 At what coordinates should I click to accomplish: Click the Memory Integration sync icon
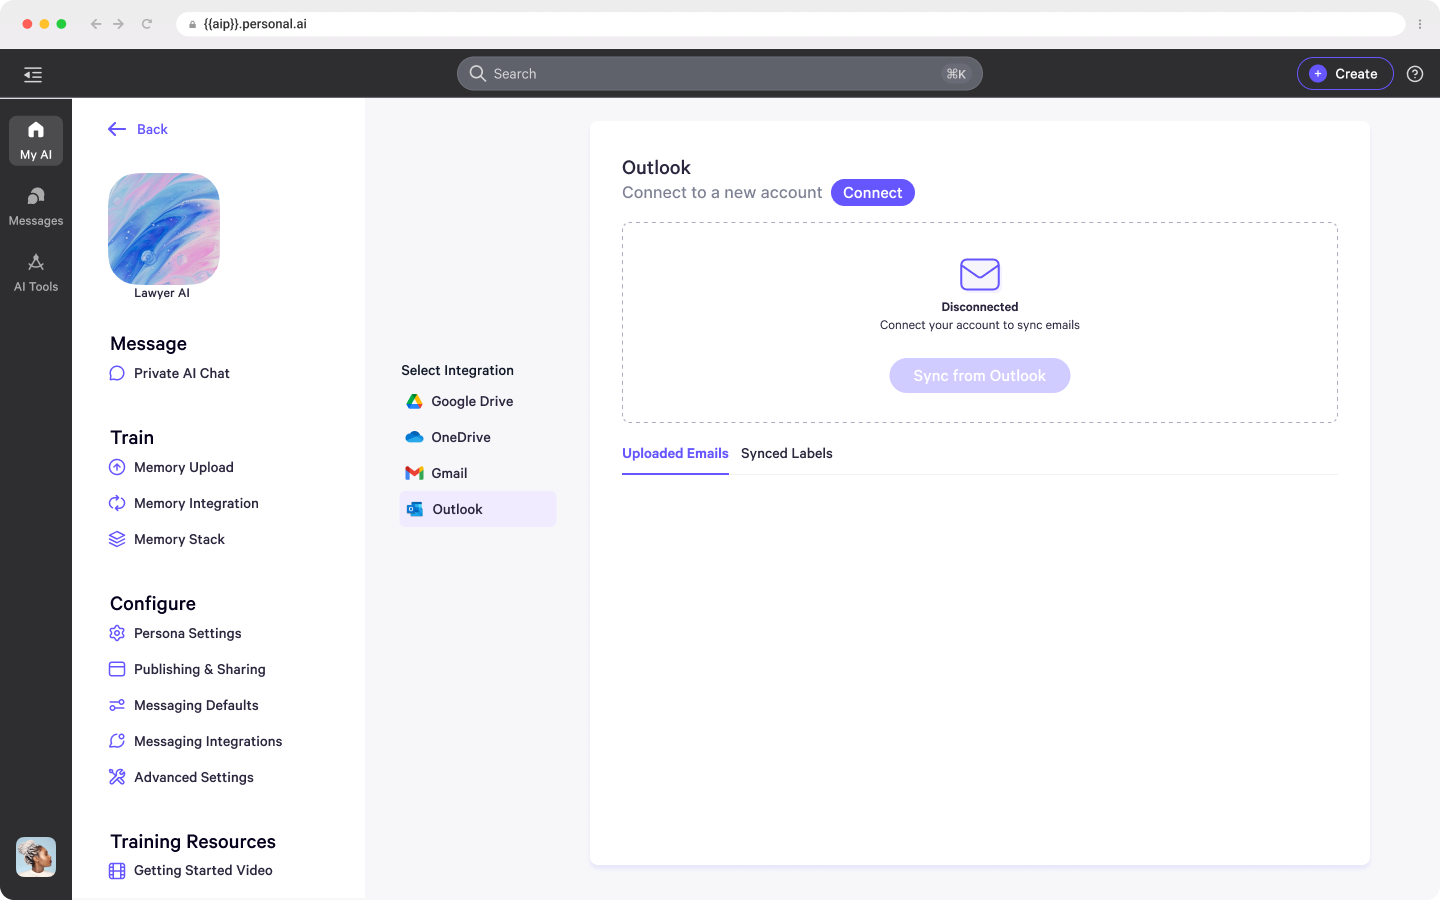point(117,503)
